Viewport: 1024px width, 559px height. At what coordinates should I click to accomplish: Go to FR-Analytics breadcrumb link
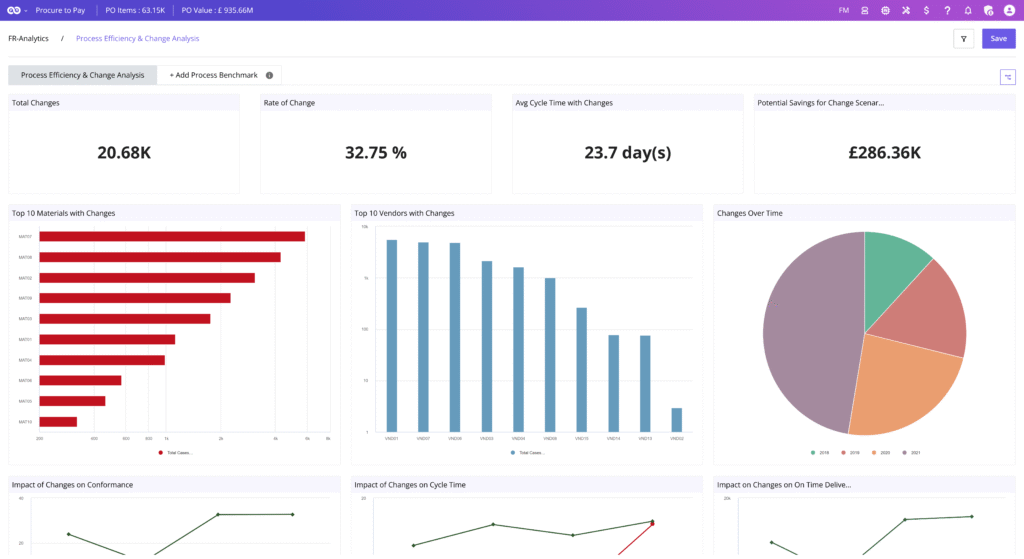pos(27,39)
